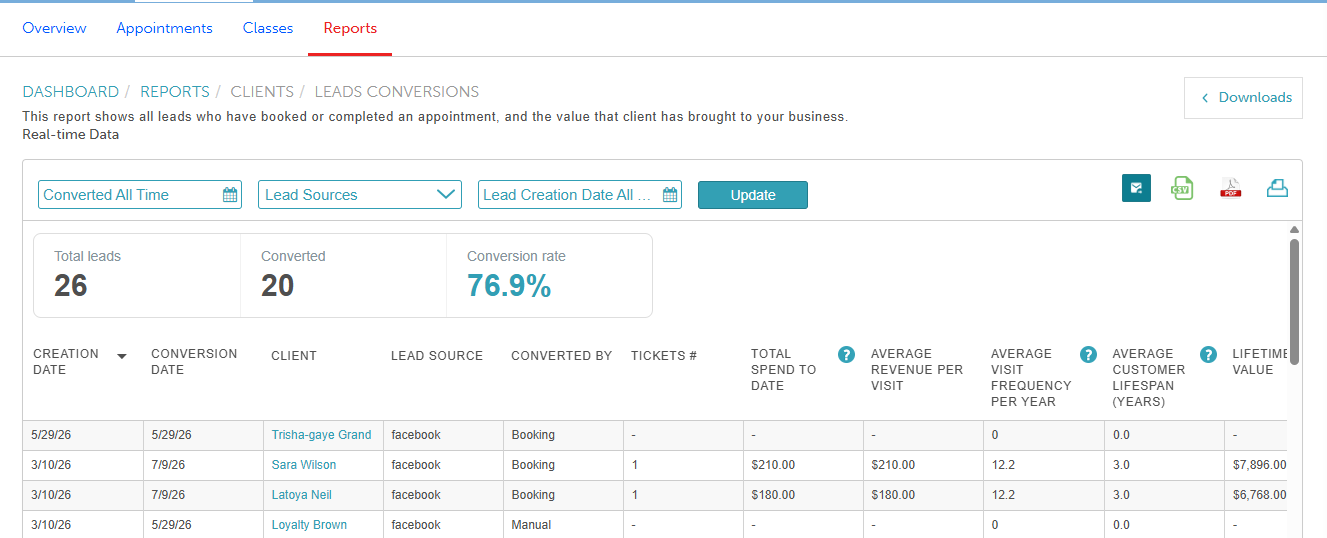
Task: Sort by the Converted By column header
Action: pyautogui.click(x=561, y=356)
